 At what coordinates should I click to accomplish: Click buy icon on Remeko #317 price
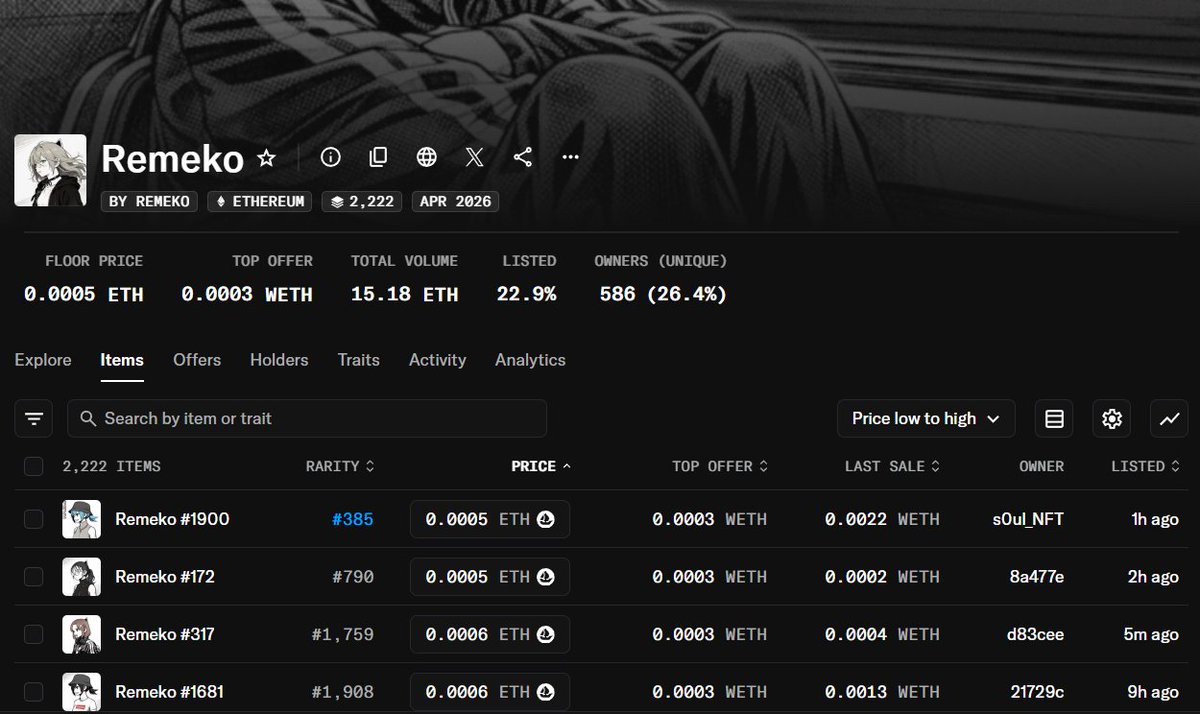(546, 634)
